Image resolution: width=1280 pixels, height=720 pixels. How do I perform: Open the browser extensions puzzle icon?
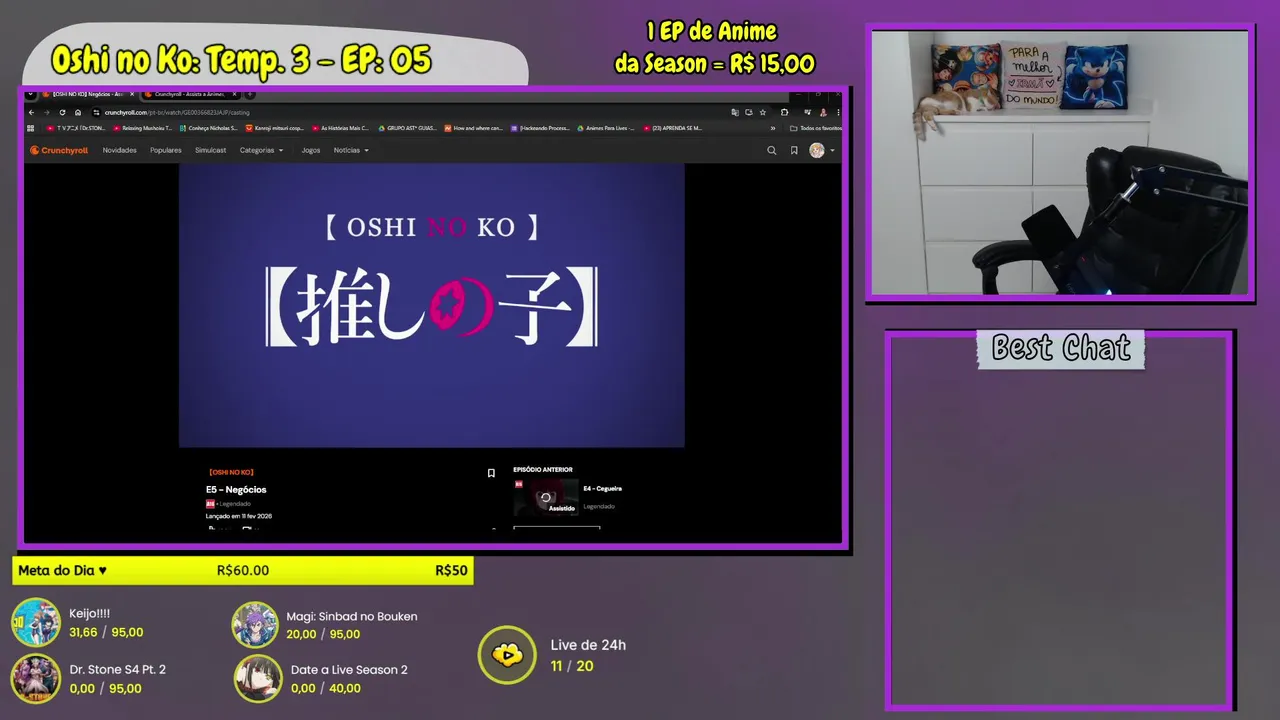click(784, 112)
